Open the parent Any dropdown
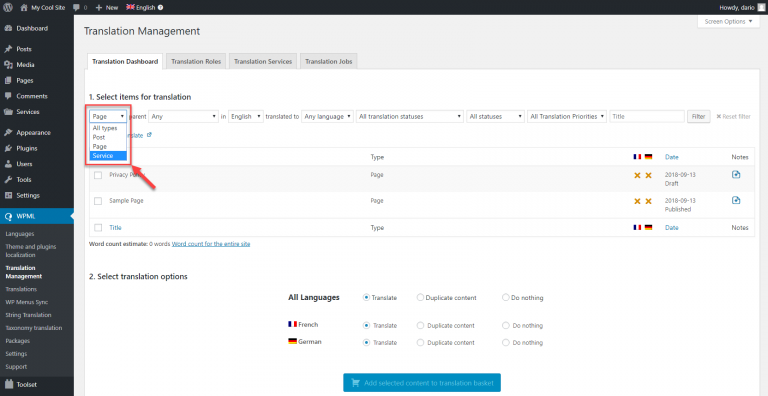This screenshot has height=396, width=768. (x=183, y=117)
